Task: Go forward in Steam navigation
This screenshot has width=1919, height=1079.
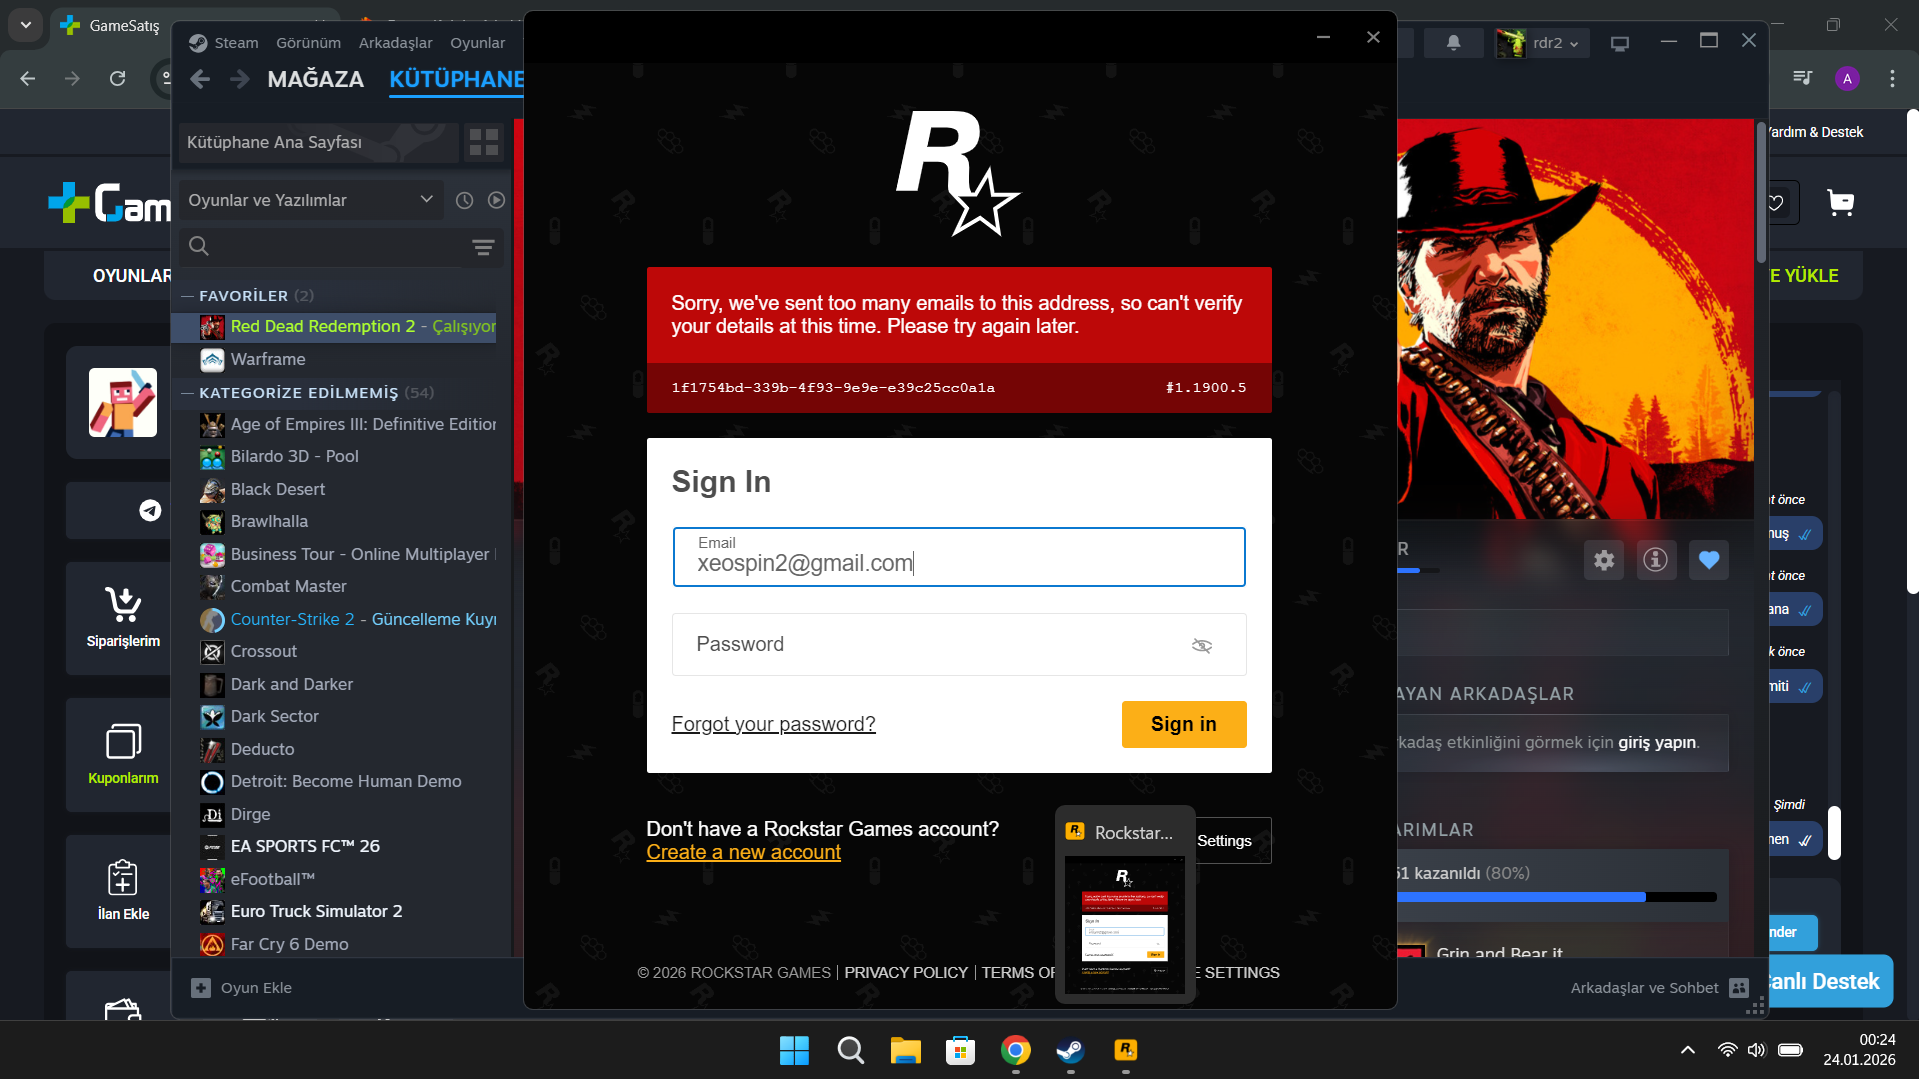Action: [x=239, y=79]
